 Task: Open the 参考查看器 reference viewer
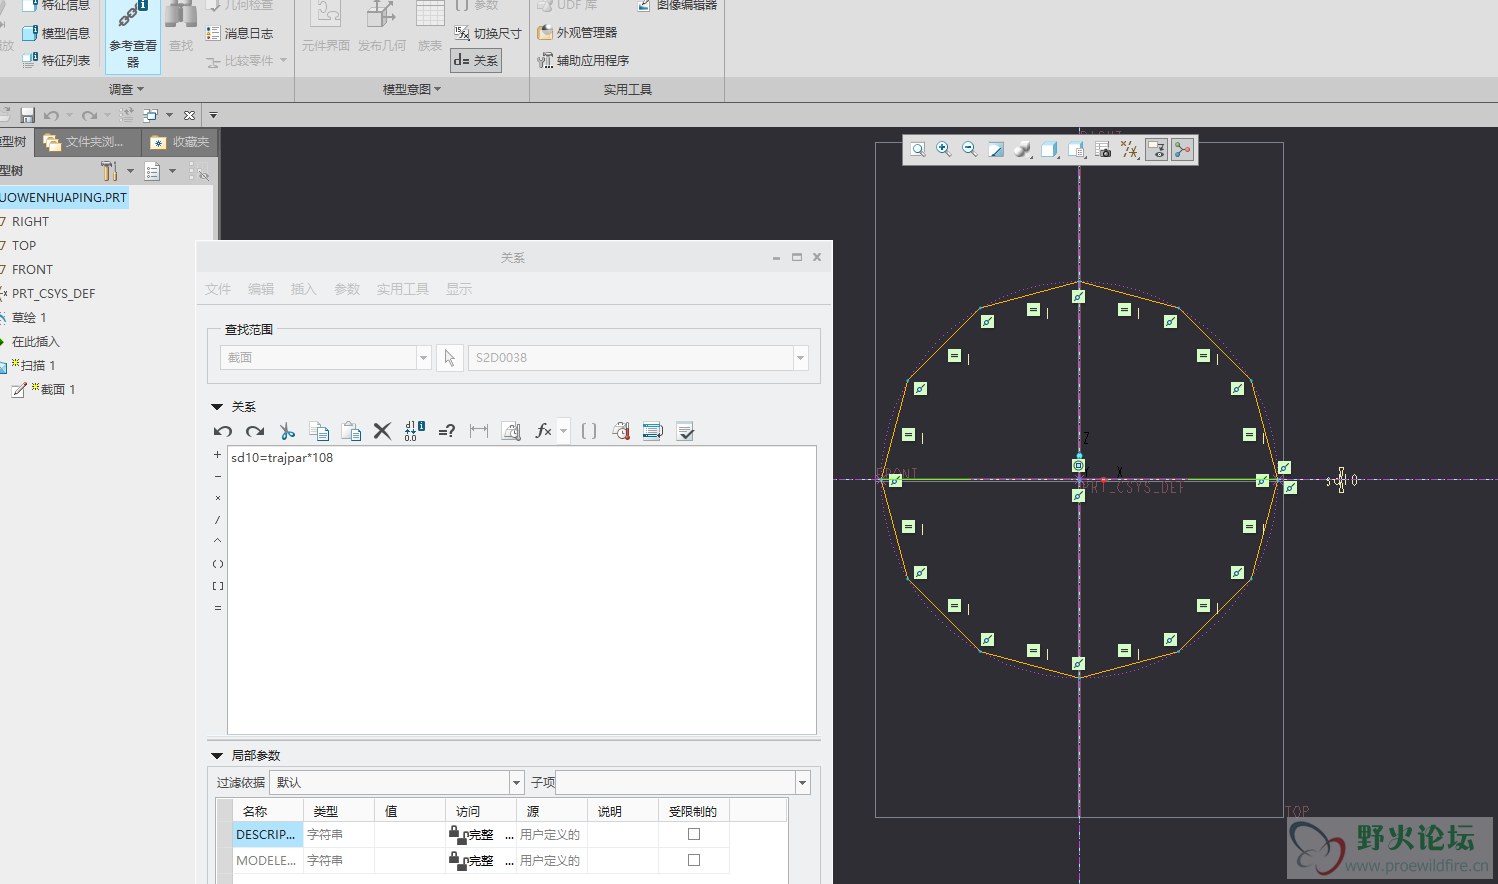pos(133,37)
